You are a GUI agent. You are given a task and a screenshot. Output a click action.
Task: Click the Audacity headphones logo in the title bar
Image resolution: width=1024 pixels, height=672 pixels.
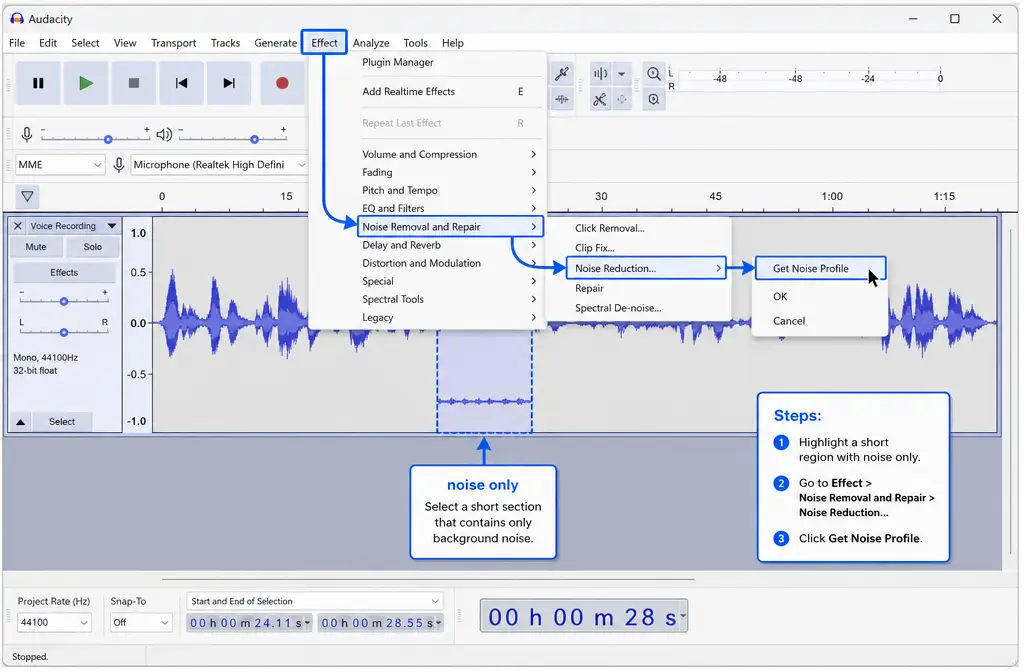(16, 18)
